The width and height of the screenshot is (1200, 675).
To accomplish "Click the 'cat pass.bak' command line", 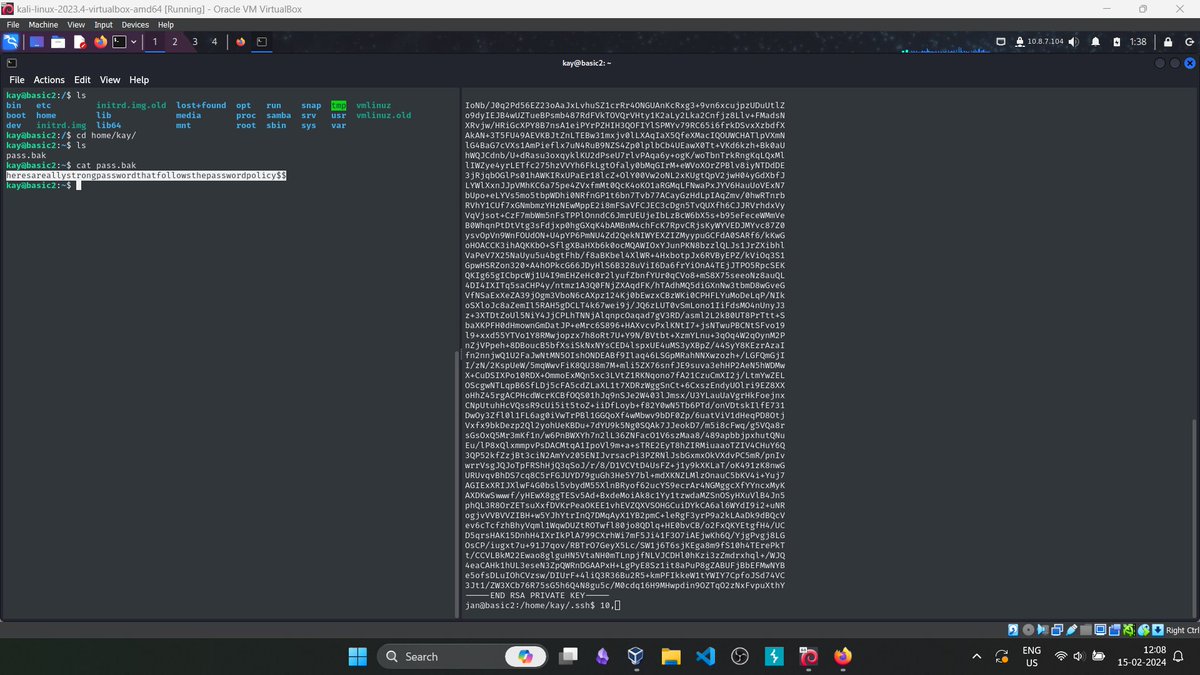I will (70, 165).
